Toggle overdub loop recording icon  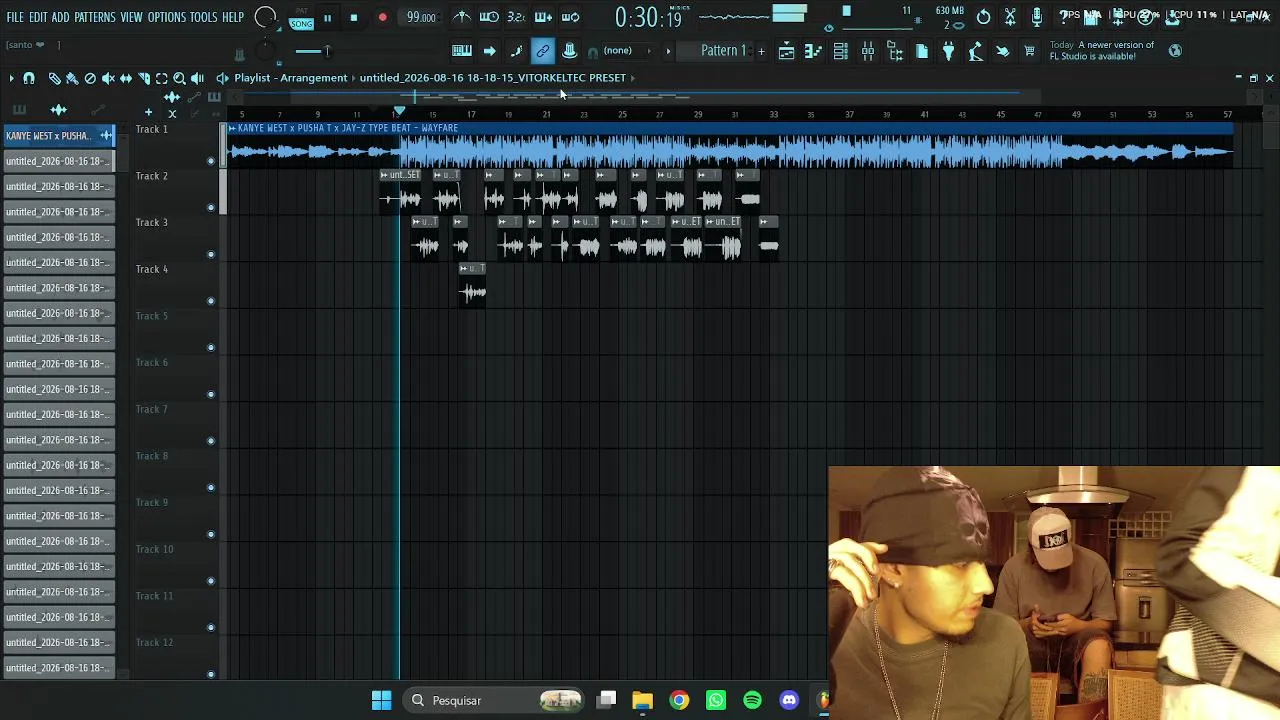tap(543, 17)
